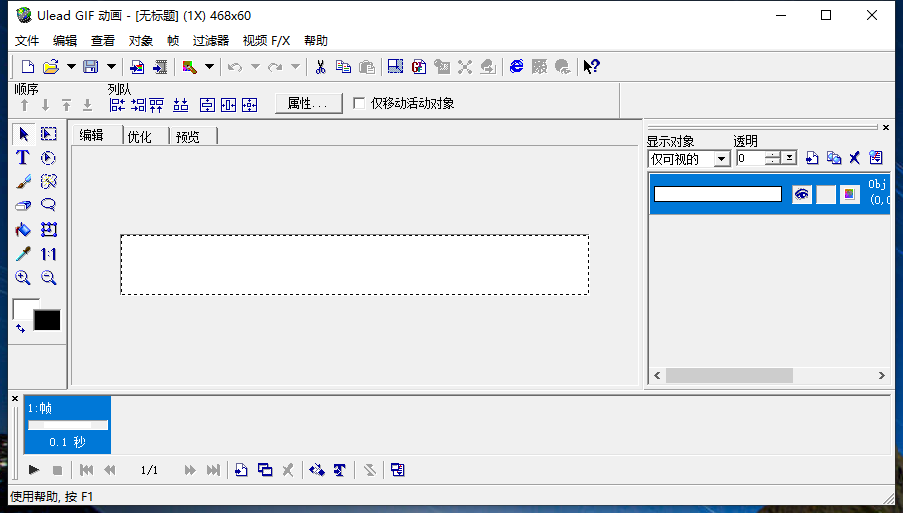Click the Play animation button
Image resolution: width=903 pixels, height=513 pixels.
coord(34,470)
